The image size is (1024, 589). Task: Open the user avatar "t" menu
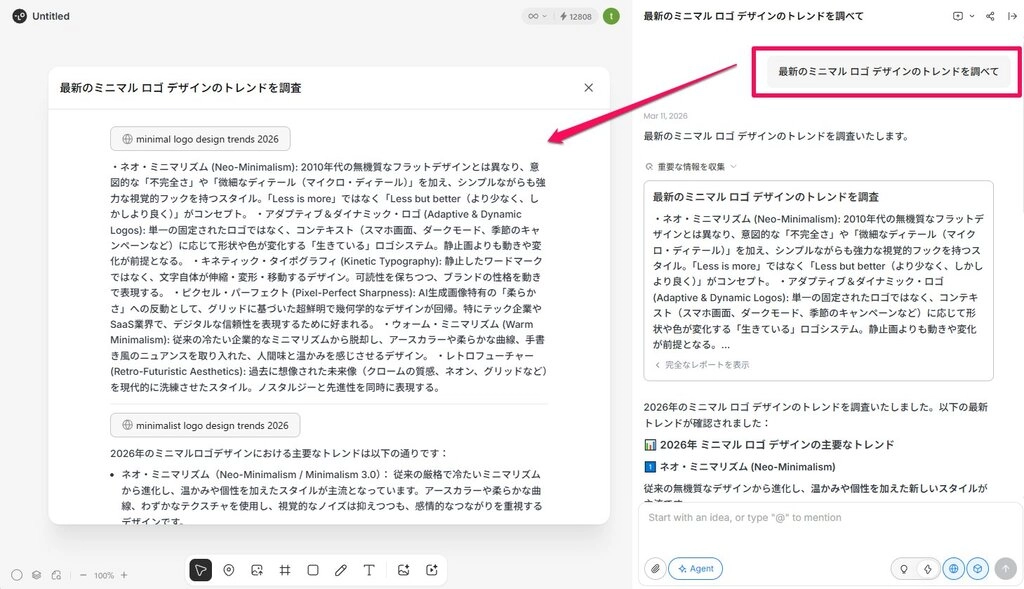coord(611,16)
